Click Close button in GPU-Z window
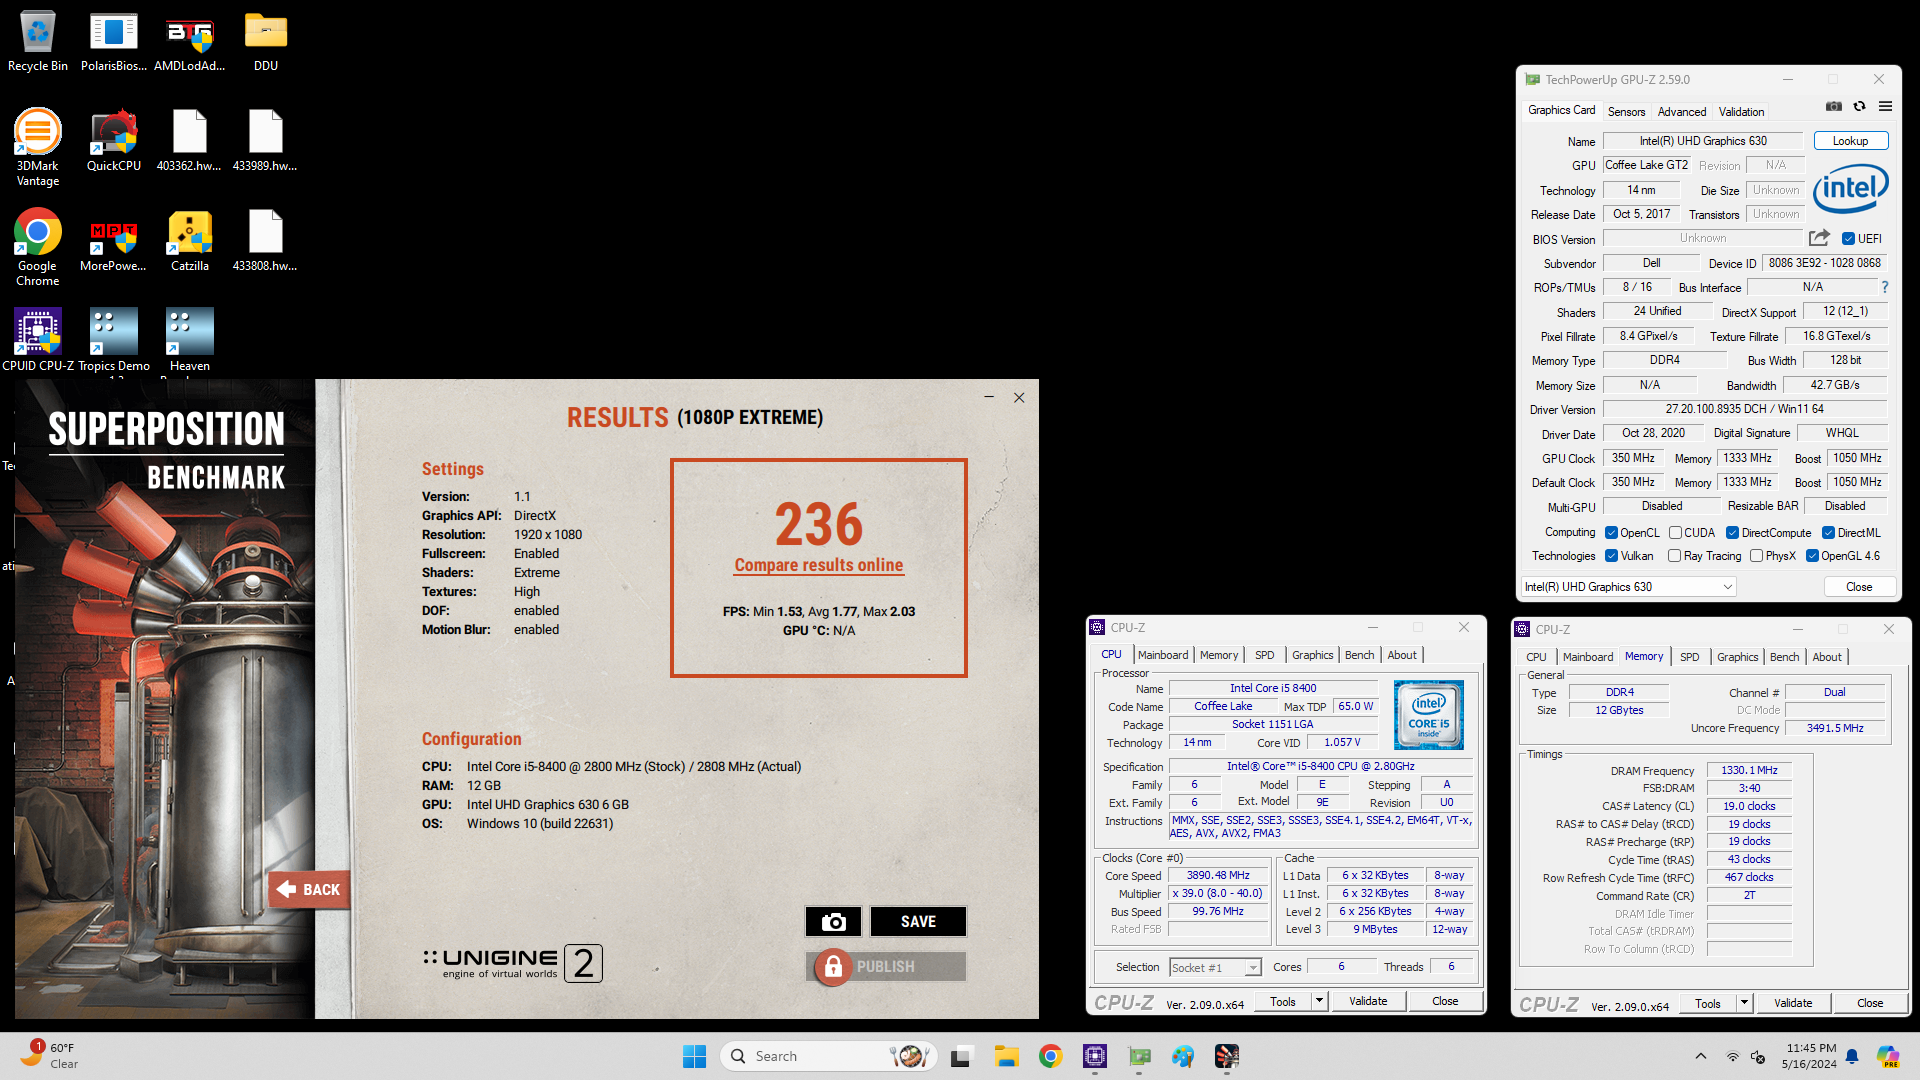This screenshot has width=1920, height=1080. [1859, 587]
